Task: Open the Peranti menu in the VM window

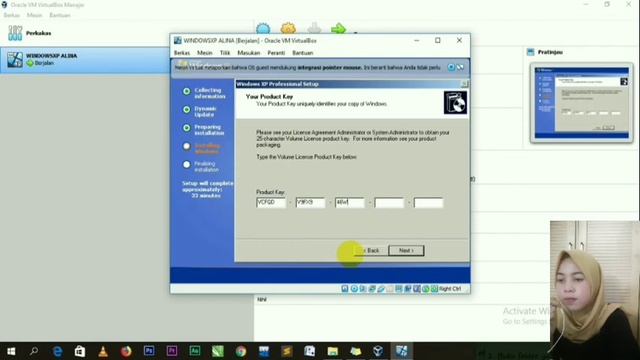Action: click(276, 53)
